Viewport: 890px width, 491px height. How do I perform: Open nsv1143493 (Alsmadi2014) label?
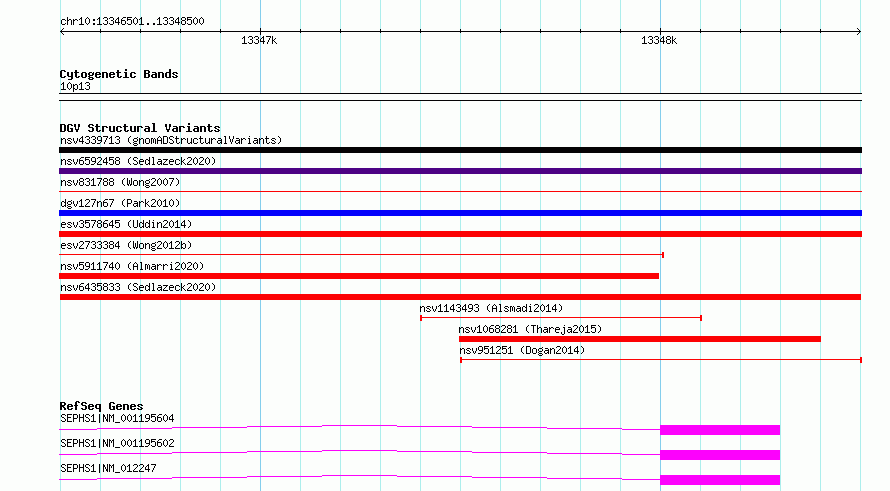[x=491, y=308]
